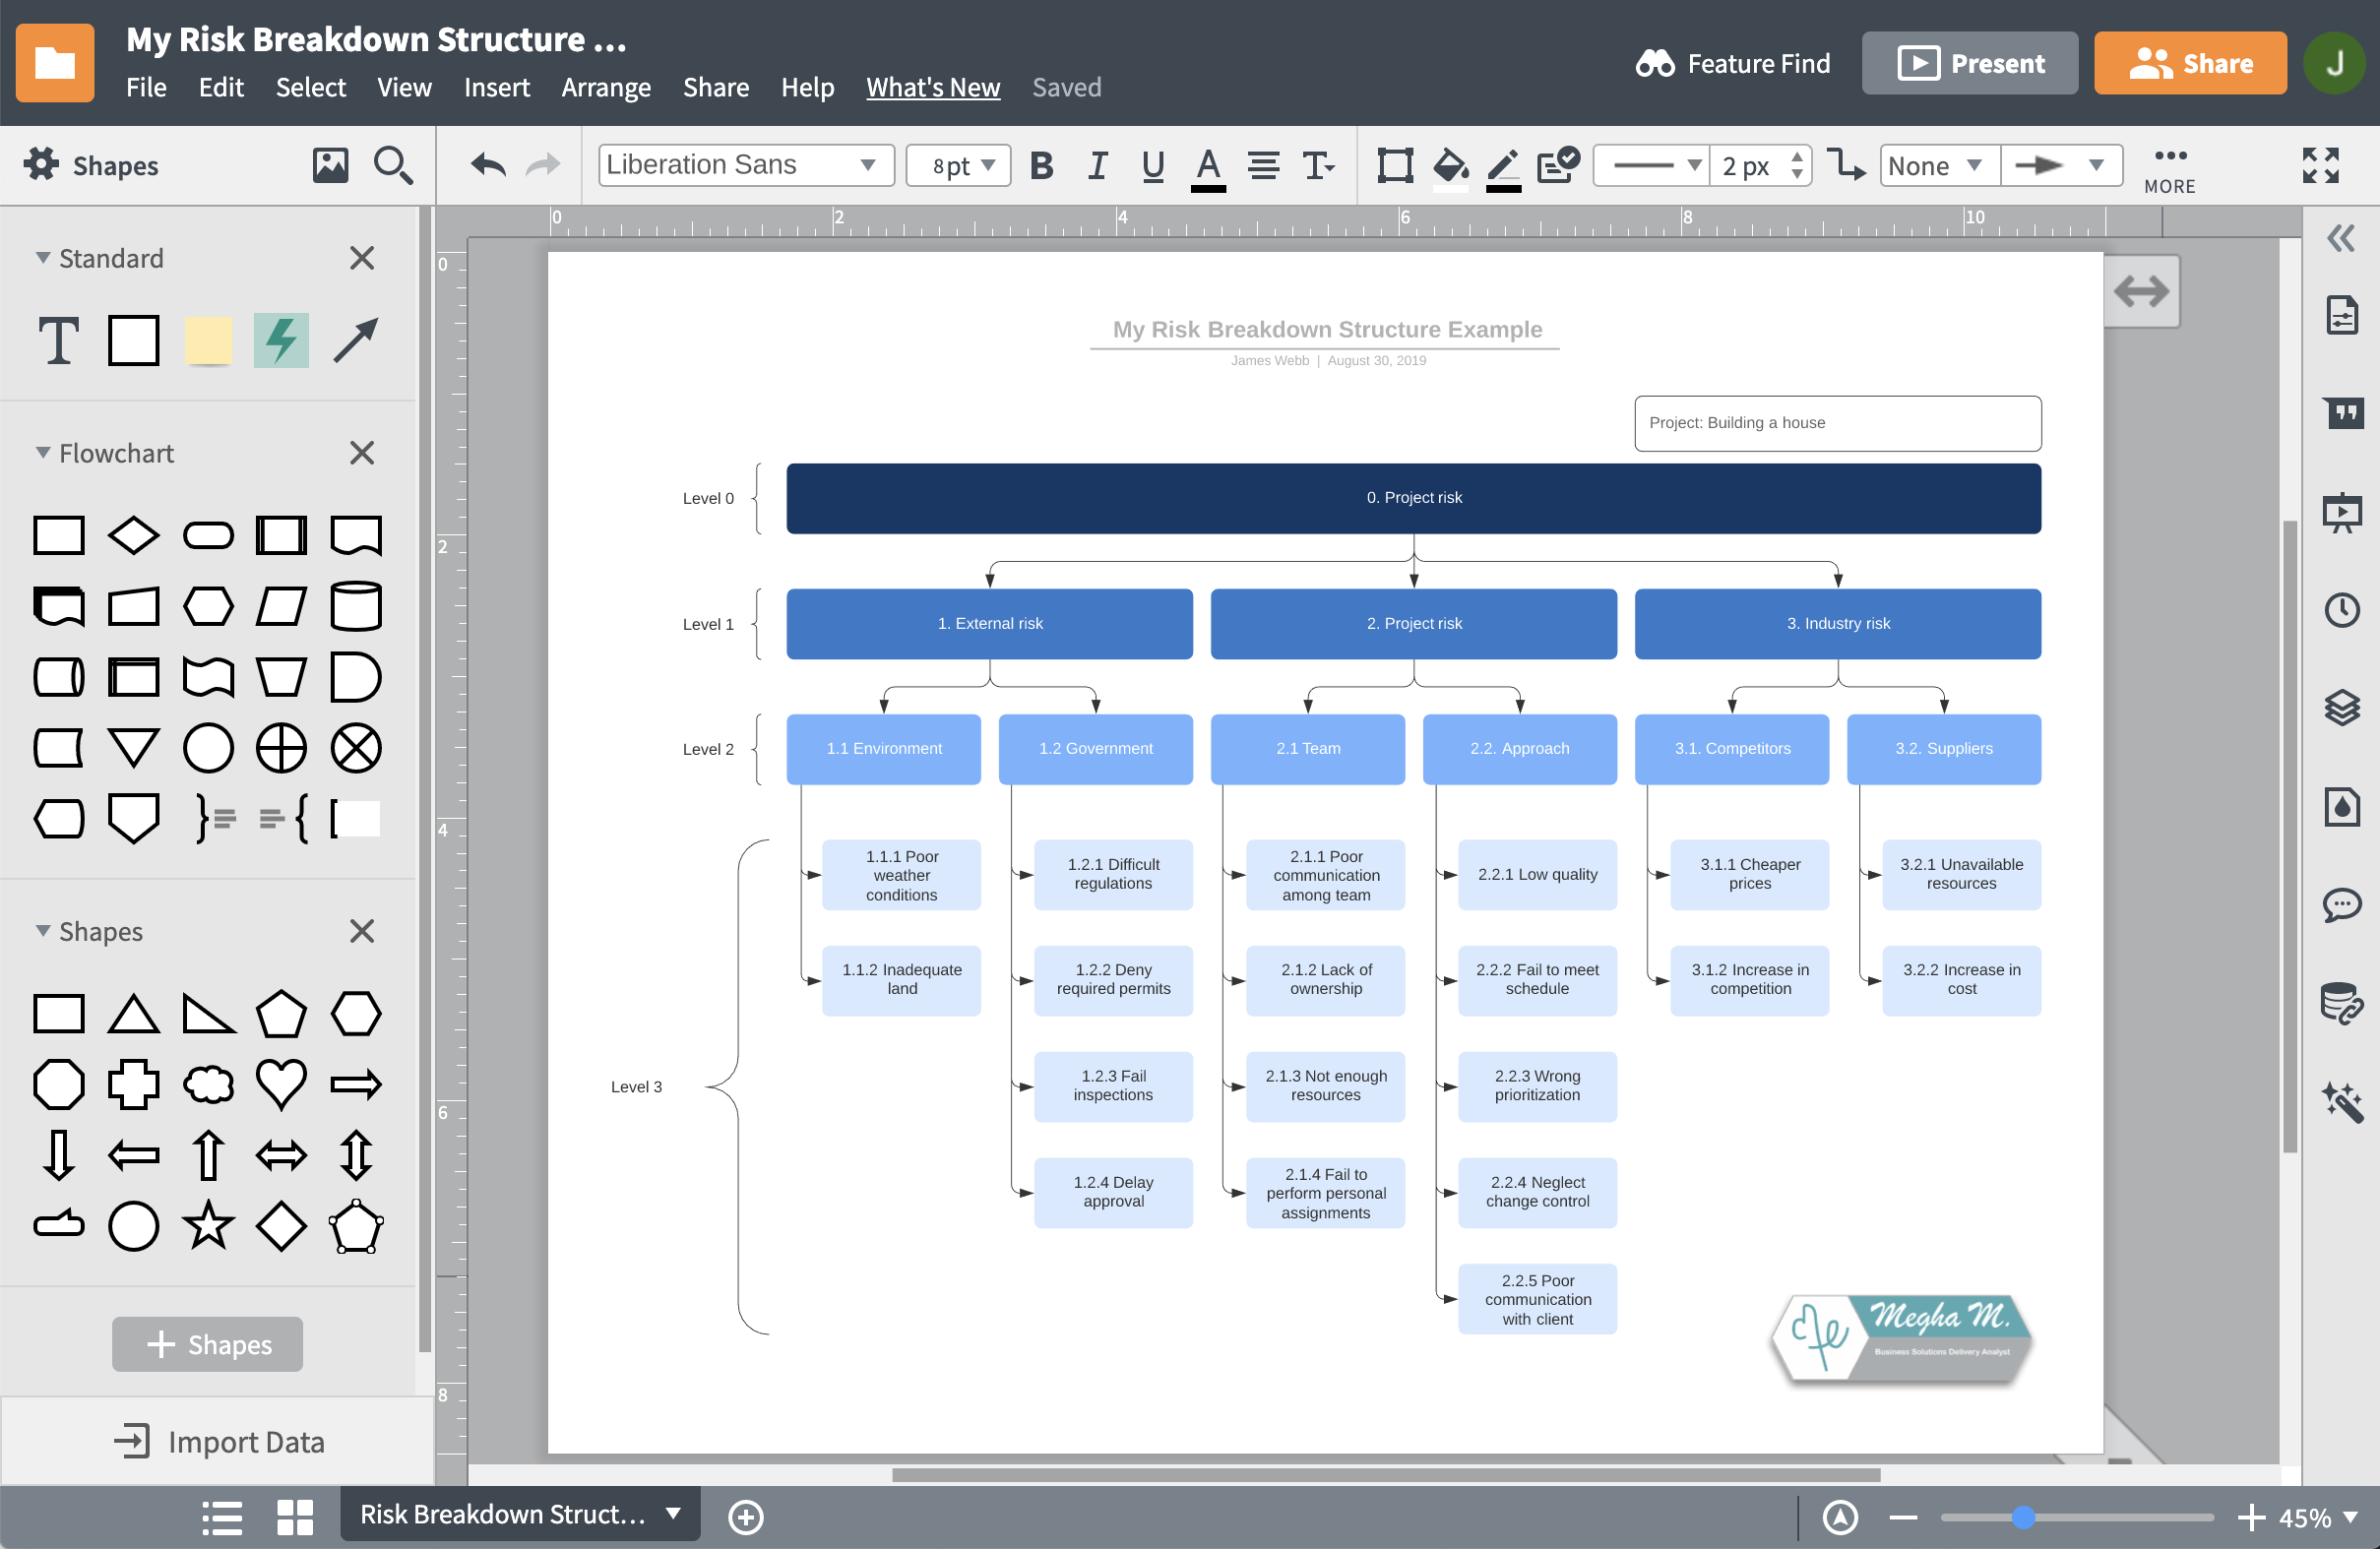Open the What's New link

(x=932, y=87)
